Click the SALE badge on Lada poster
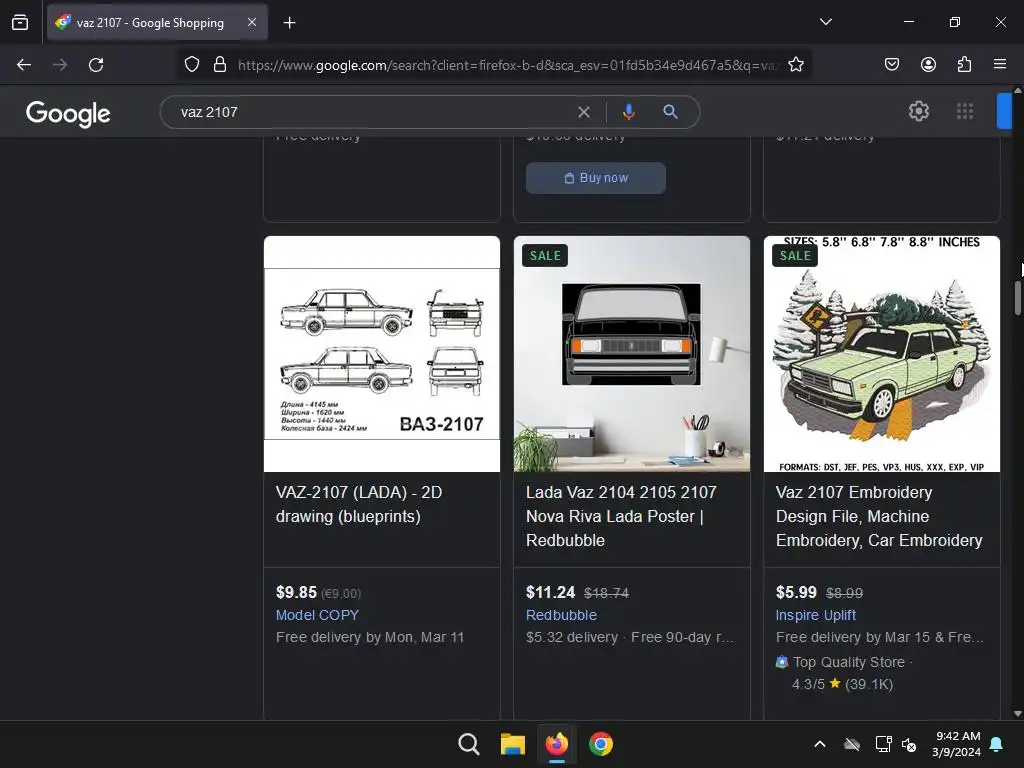Screen dimensions: 1024x768 click(545, 255)
